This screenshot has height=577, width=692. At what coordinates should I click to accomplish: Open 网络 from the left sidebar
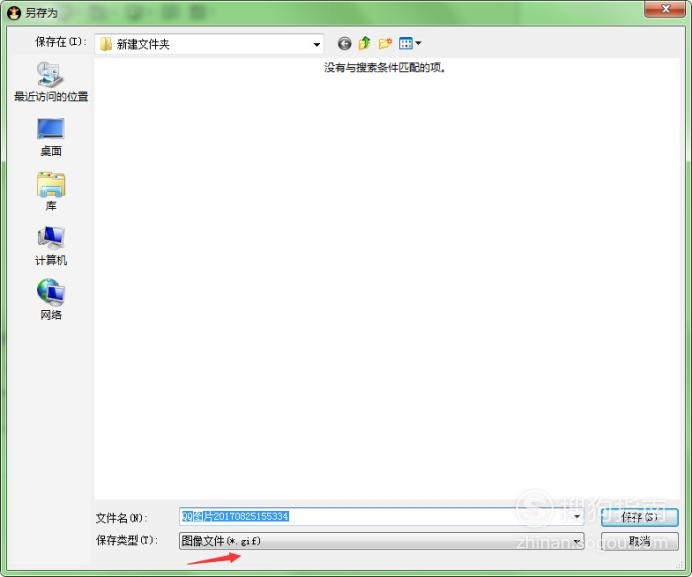click(51, 300)
